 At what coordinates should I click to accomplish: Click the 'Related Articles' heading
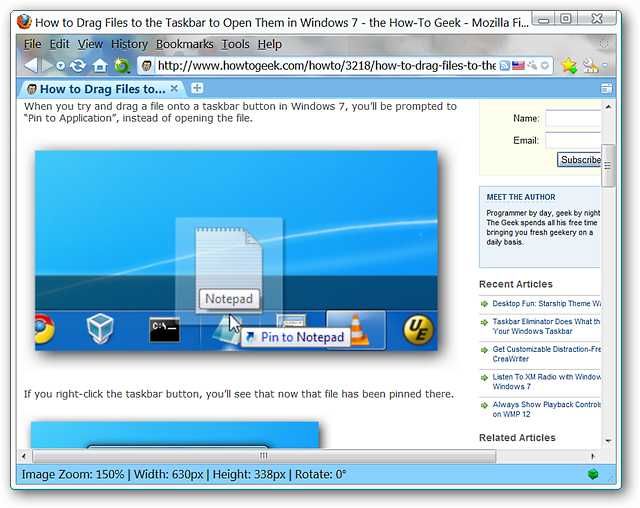(517, 437)
